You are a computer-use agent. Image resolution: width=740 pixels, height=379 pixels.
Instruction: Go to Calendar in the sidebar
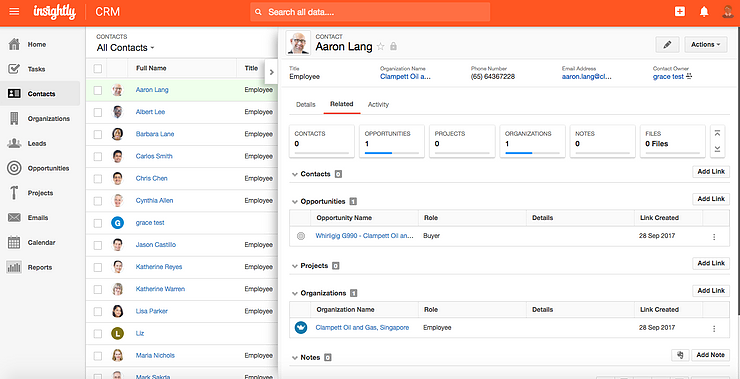pyautogui.click(x=40, y=243)
